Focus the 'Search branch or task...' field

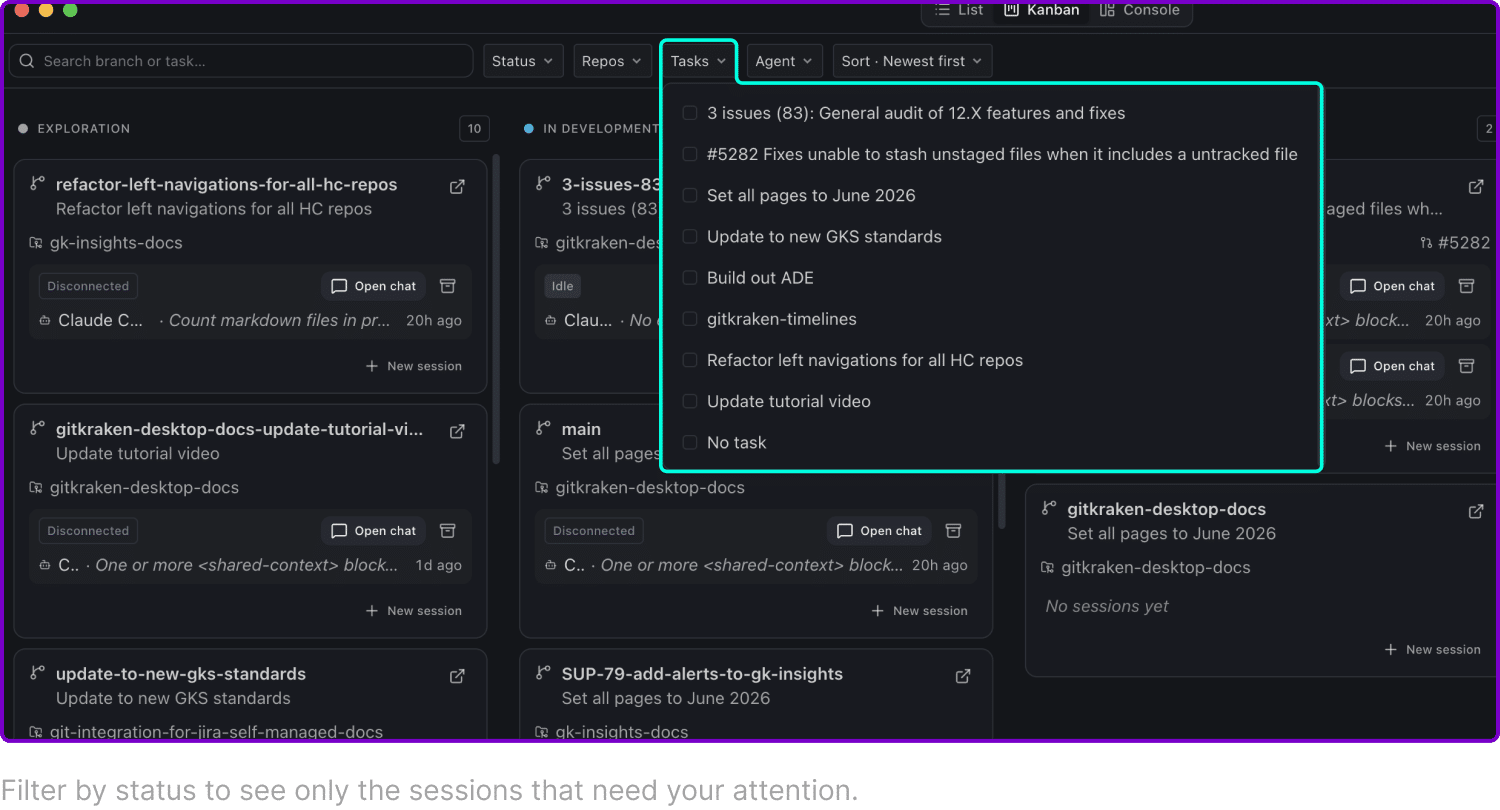pyautogui.click(x=241, y=61)
